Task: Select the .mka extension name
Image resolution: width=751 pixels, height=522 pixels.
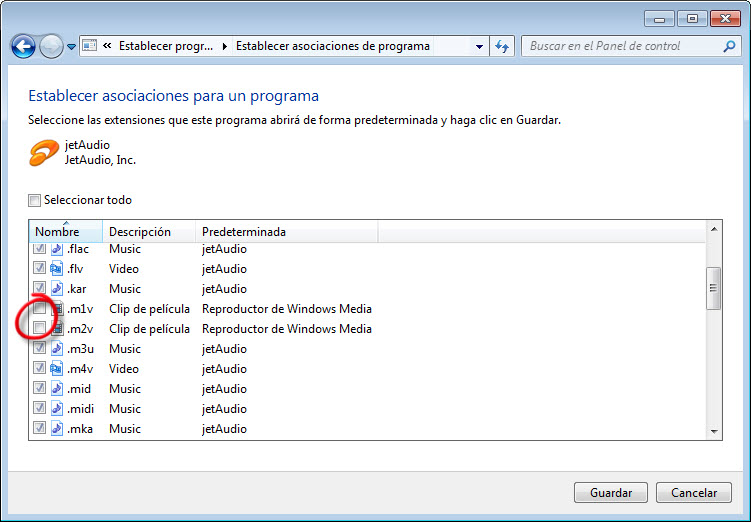Action: (80, 429)
